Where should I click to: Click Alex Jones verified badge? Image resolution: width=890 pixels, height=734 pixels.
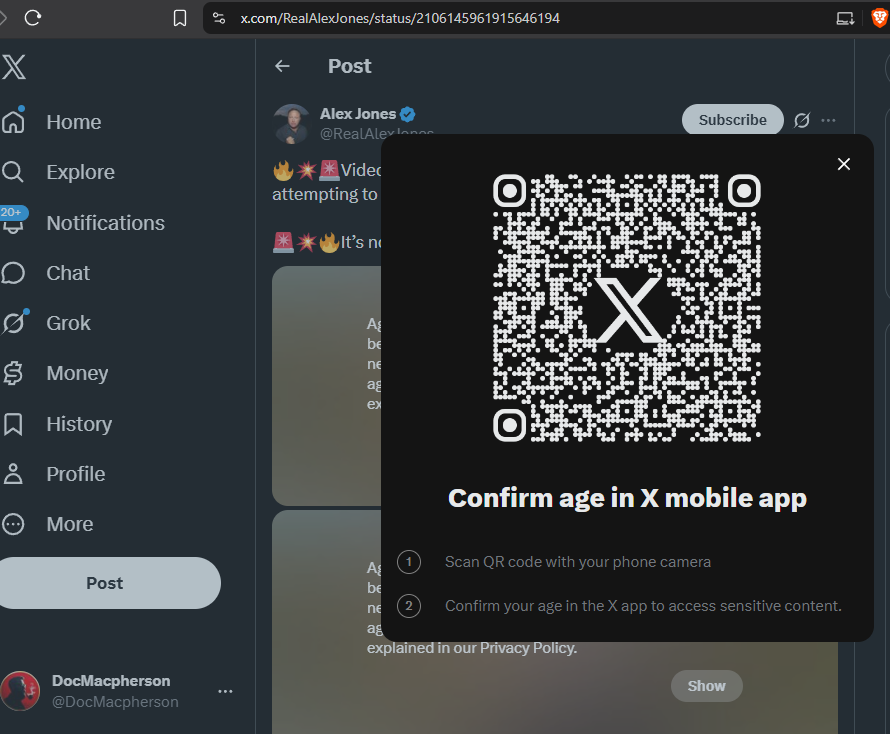pyautogui.click(x=408, y=114)
